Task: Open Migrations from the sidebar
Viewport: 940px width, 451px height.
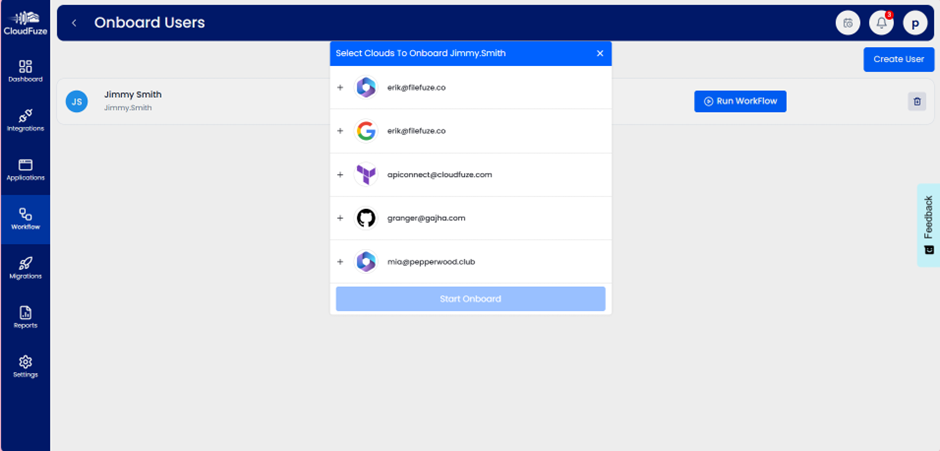Action: (25, 268)
